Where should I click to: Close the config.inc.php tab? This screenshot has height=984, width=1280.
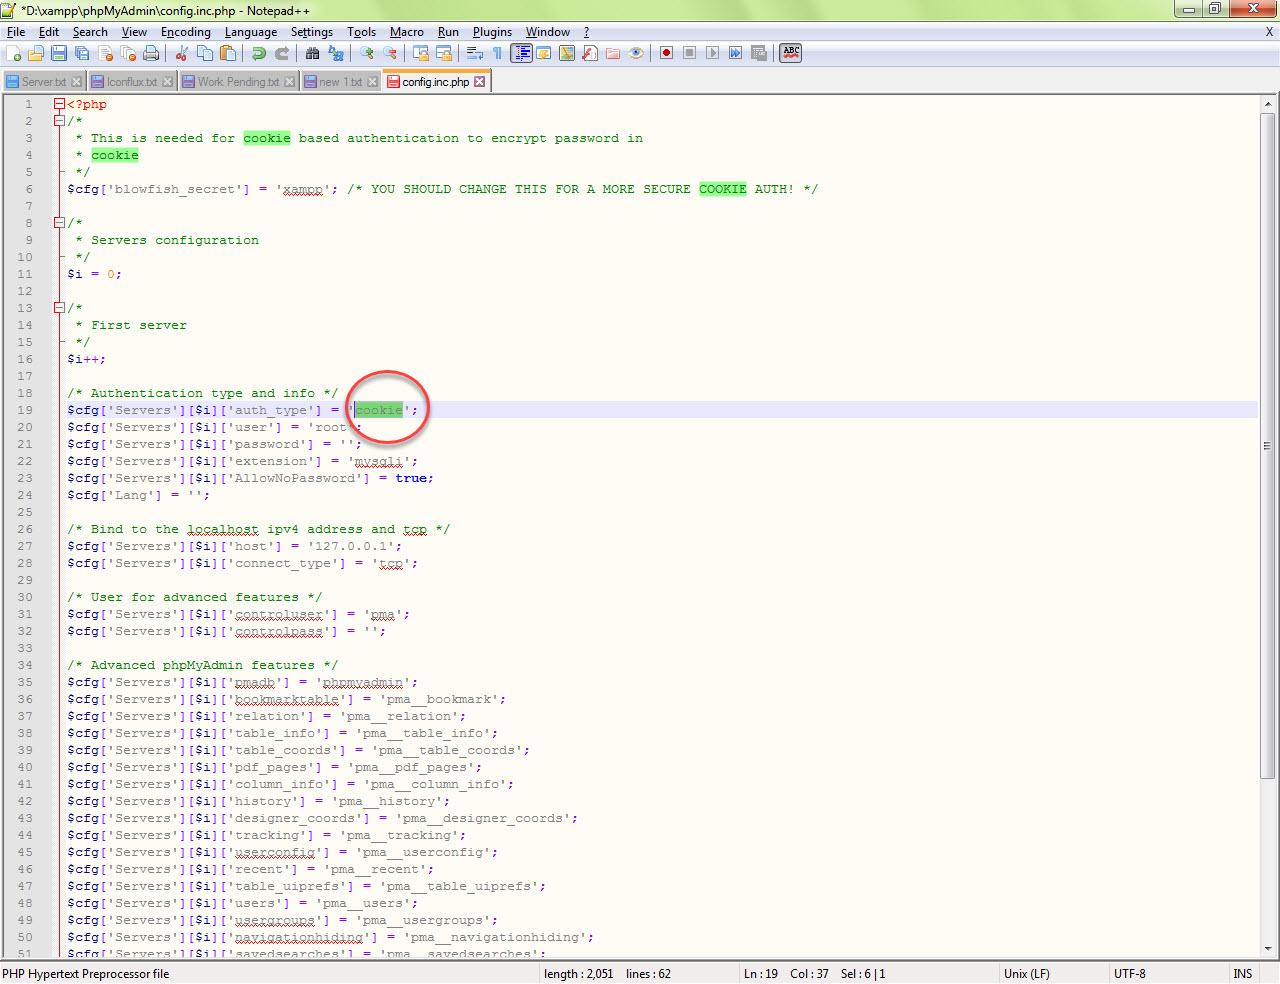[x=480, y=81]
